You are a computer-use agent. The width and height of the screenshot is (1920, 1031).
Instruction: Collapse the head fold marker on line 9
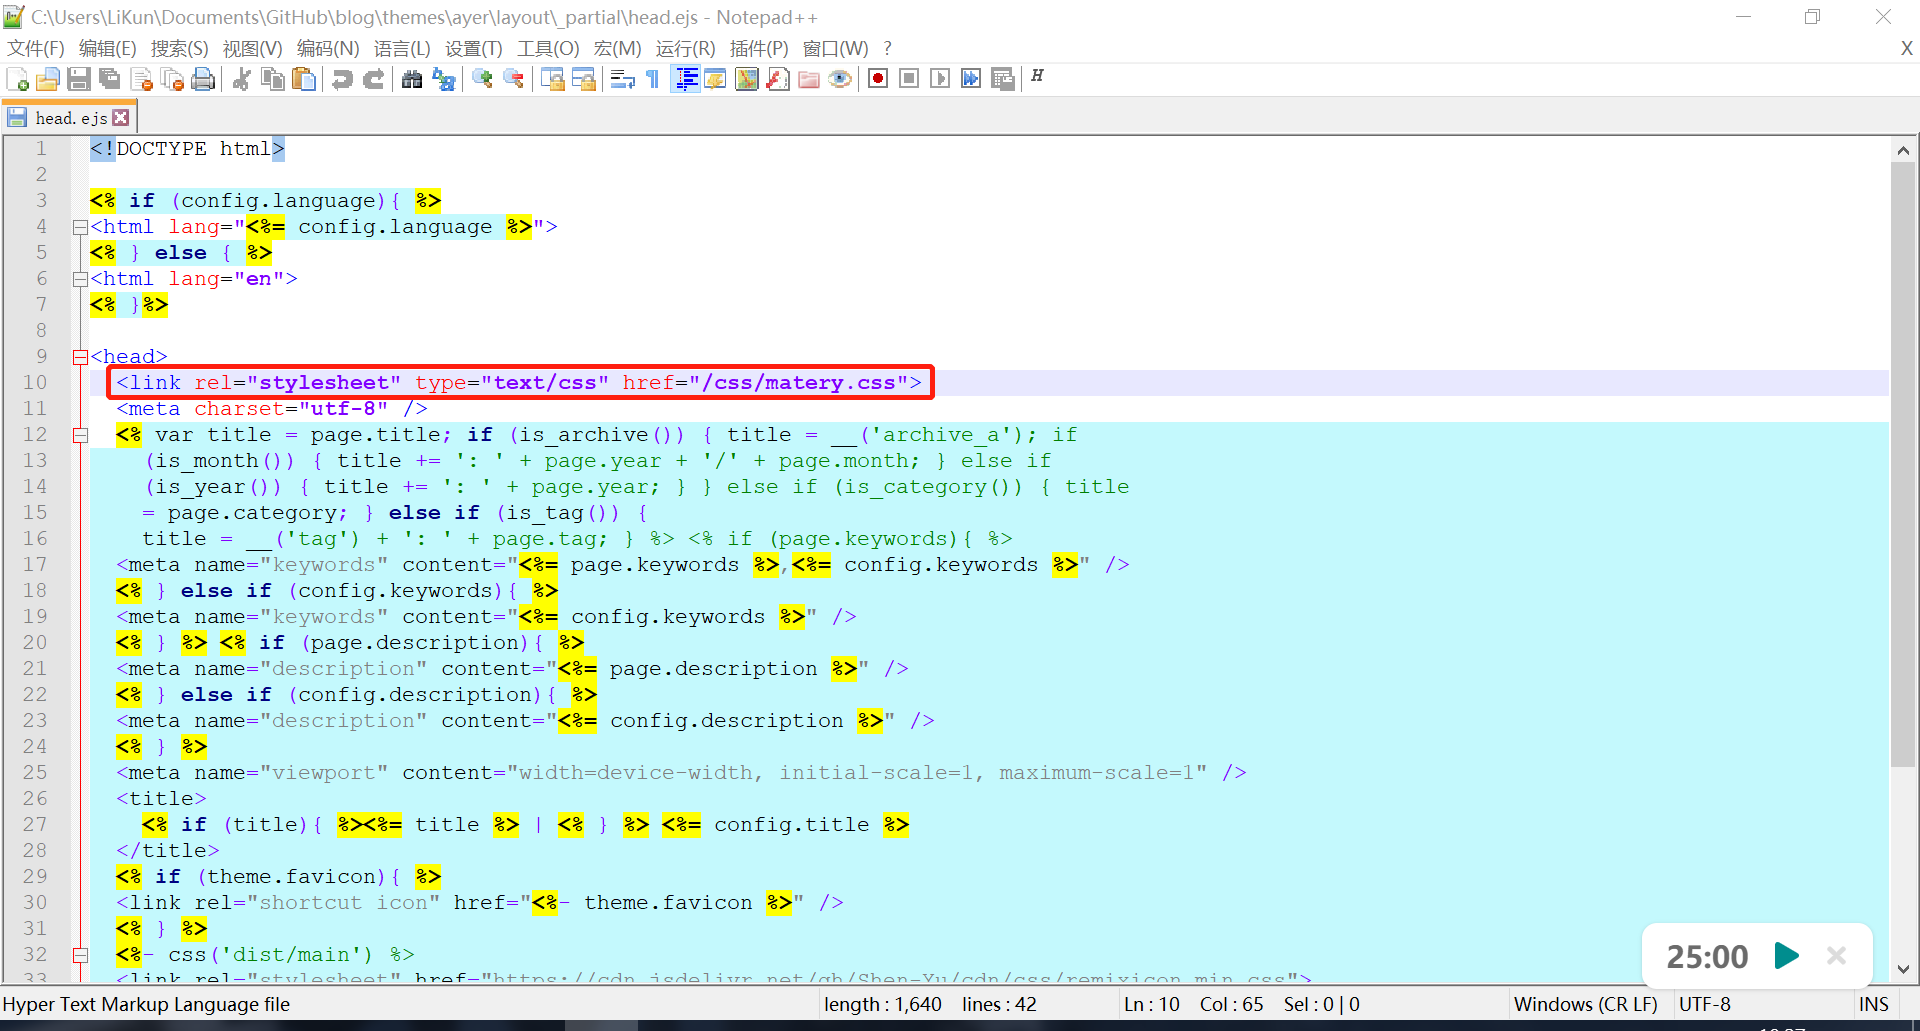click(x=80, y=357)
